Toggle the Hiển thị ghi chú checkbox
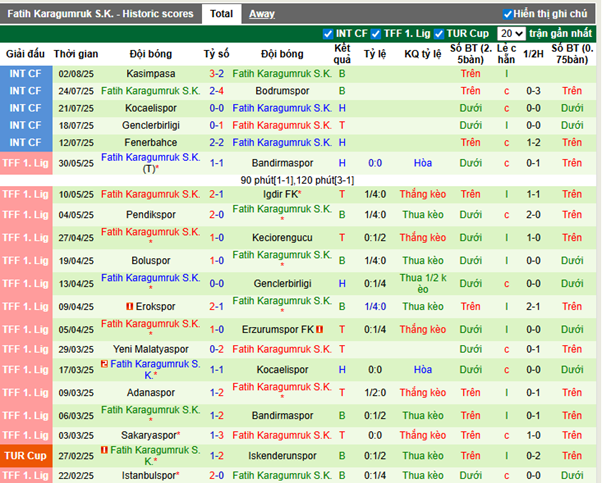This screenshot has width=602, height=483. [508, 14]
